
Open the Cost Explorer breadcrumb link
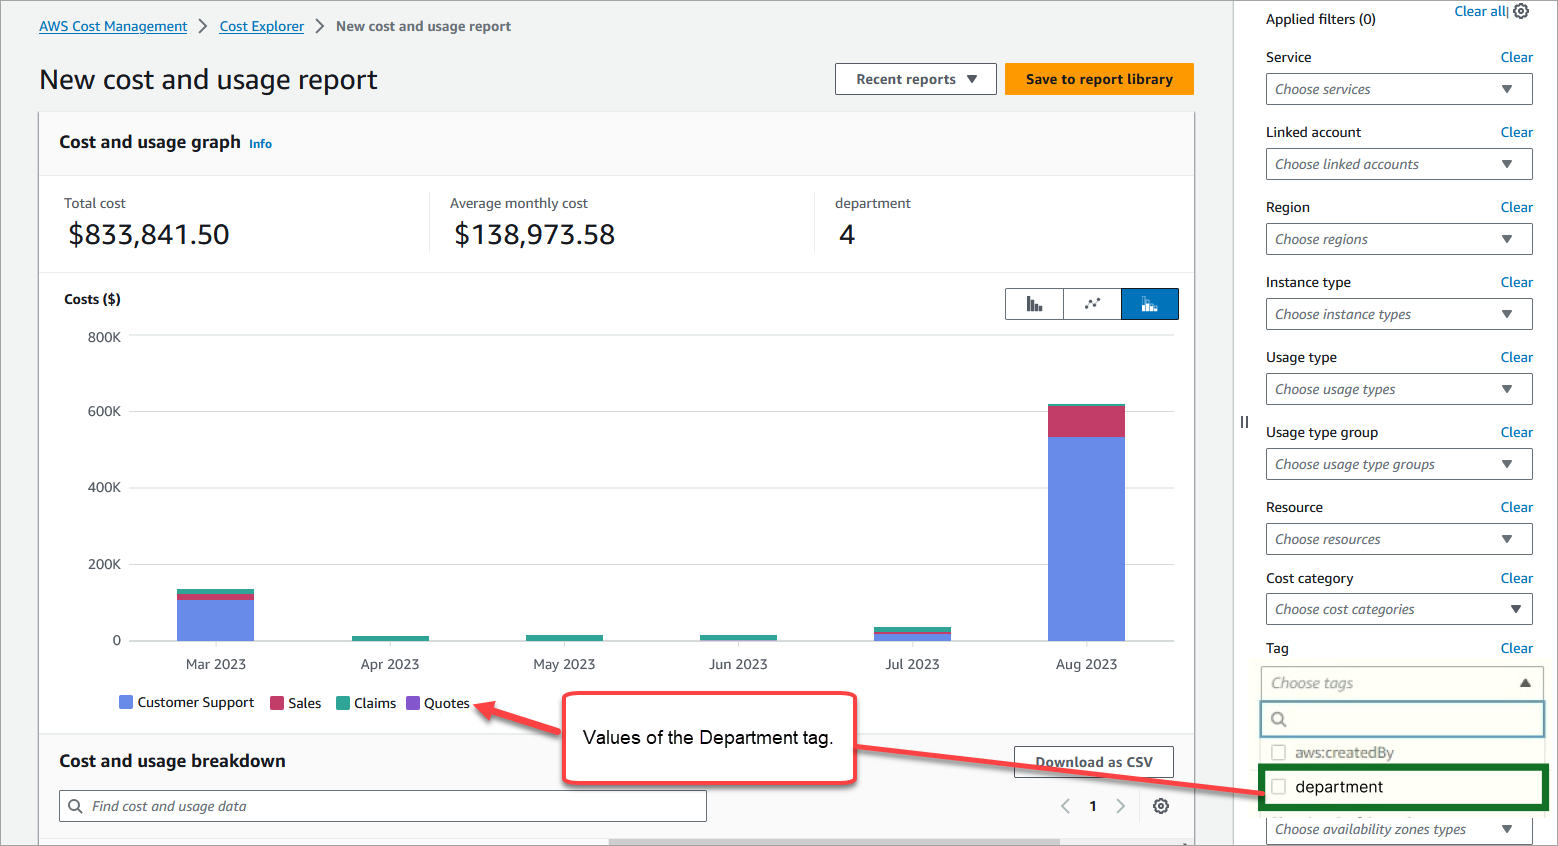(x=261, y=26)
